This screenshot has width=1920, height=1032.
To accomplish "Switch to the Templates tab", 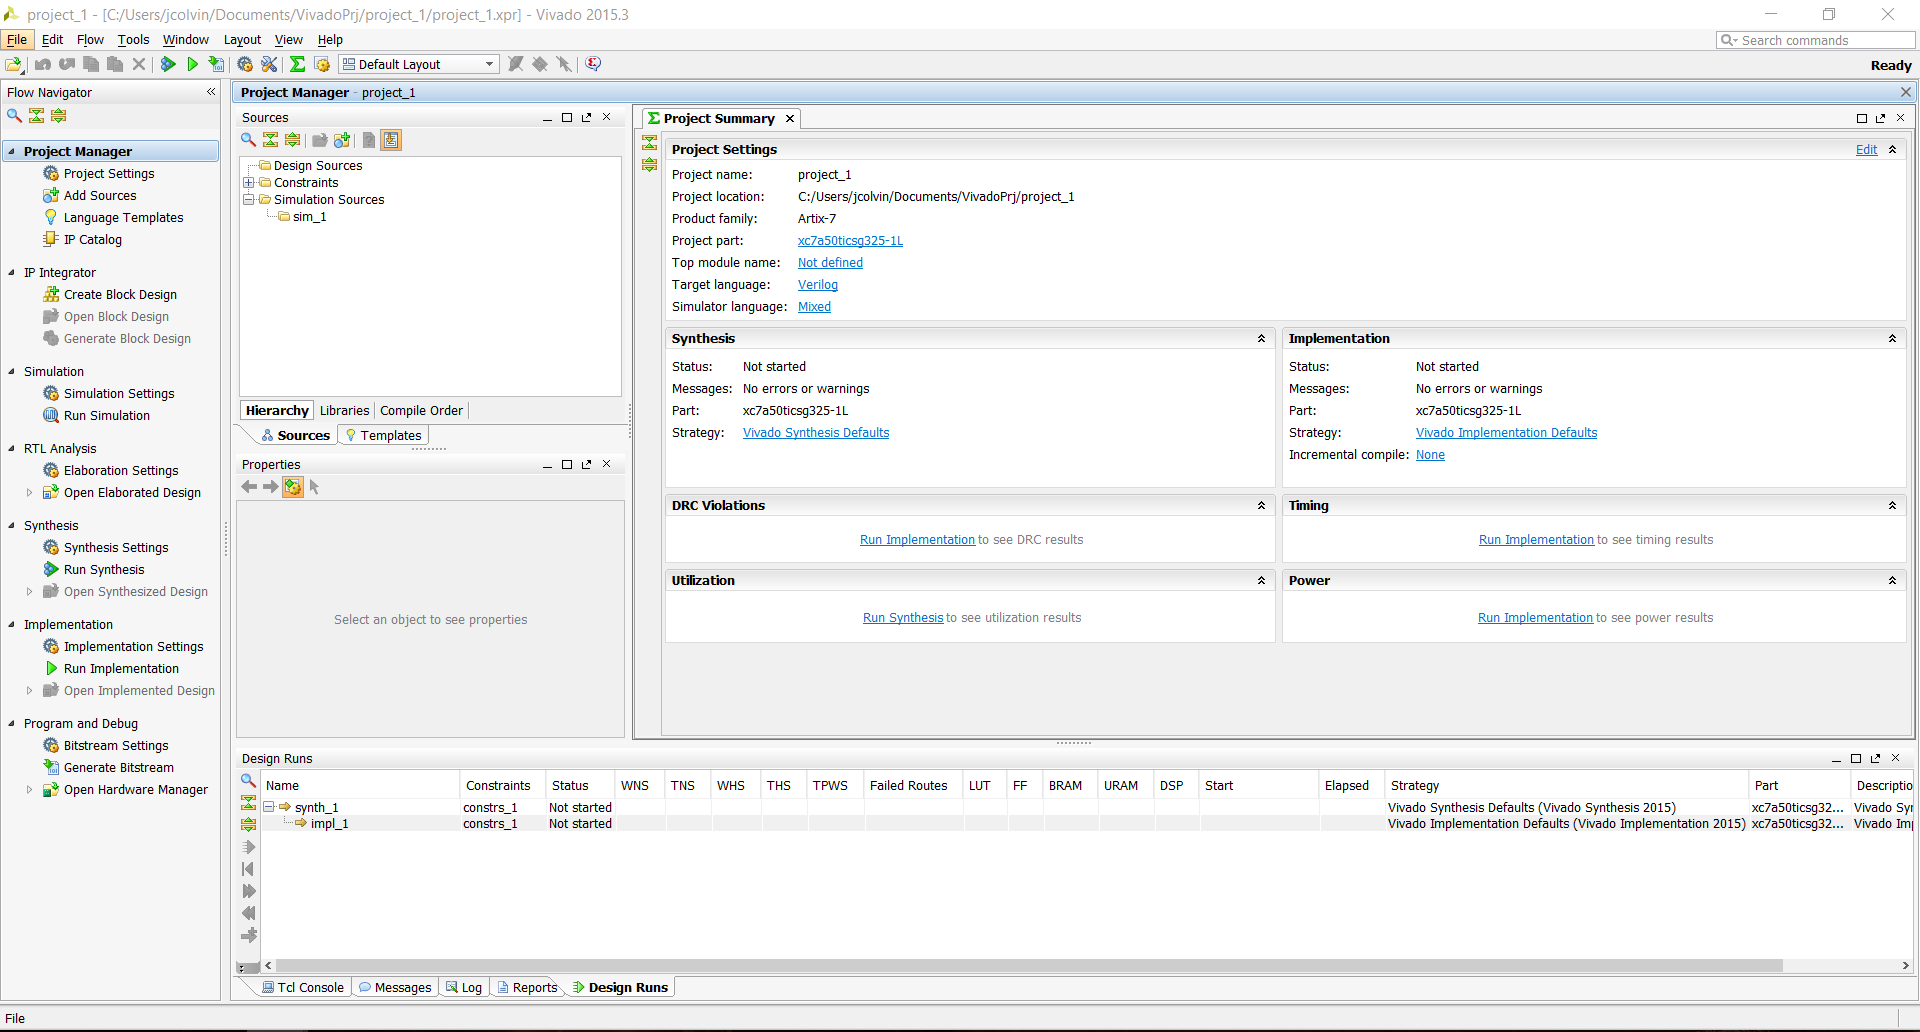I will point(383,436).
